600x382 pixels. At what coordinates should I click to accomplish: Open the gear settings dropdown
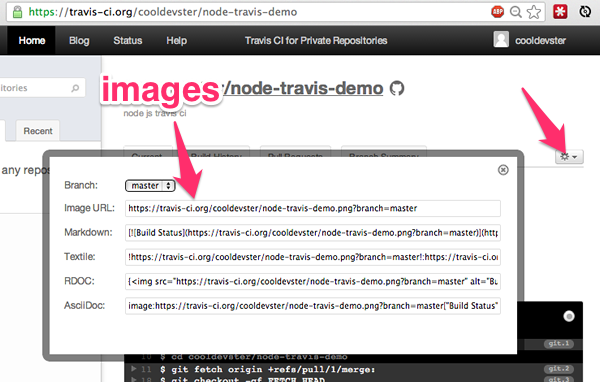tap(569, 157)
